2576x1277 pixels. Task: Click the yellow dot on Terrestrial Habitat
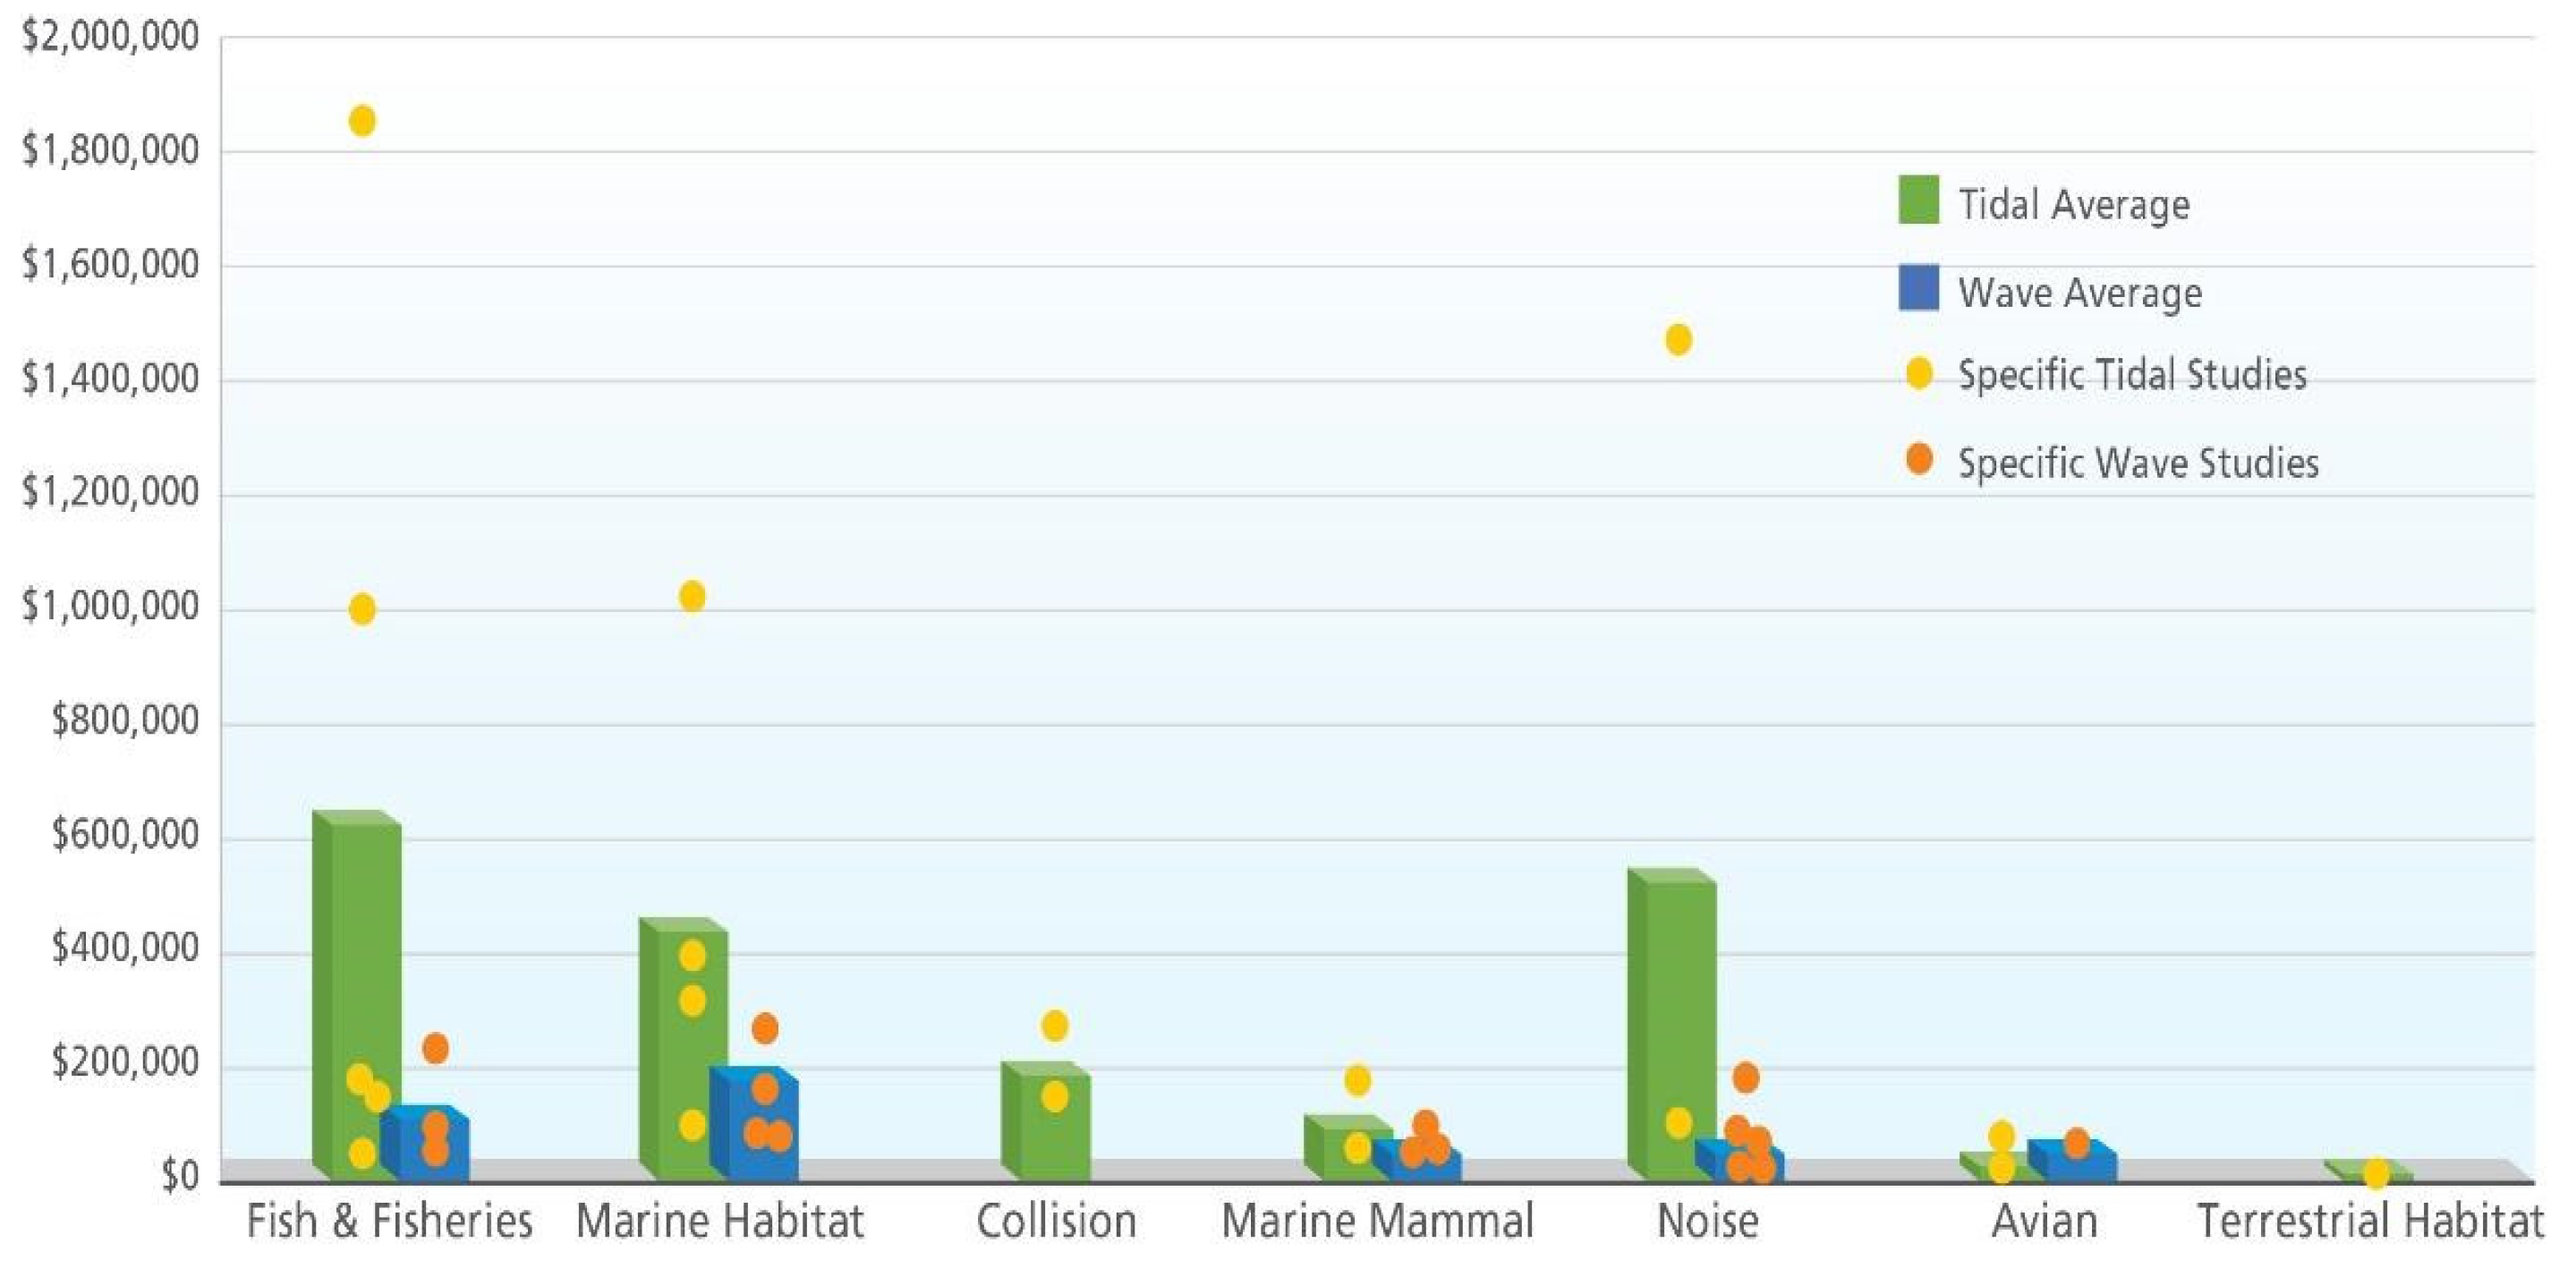pos(2376,1173)
